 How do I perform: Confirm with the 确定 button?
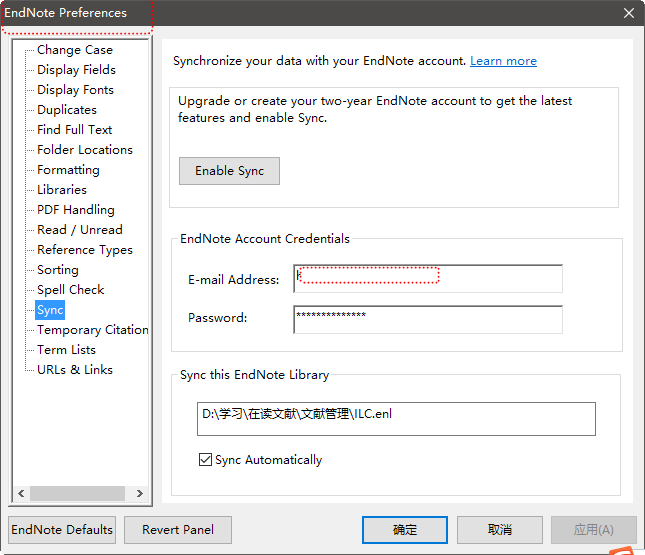(405, 529)
